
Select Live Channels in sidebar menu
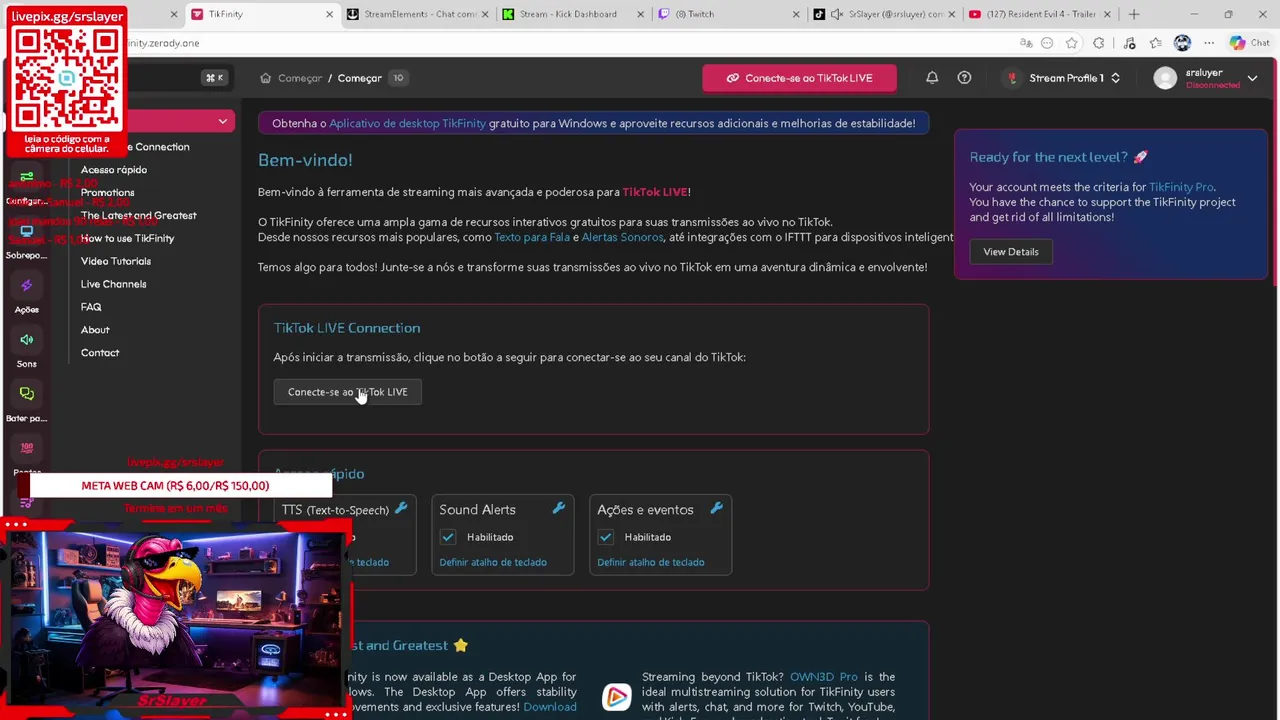pyautogui.click(x=113, y=284)
